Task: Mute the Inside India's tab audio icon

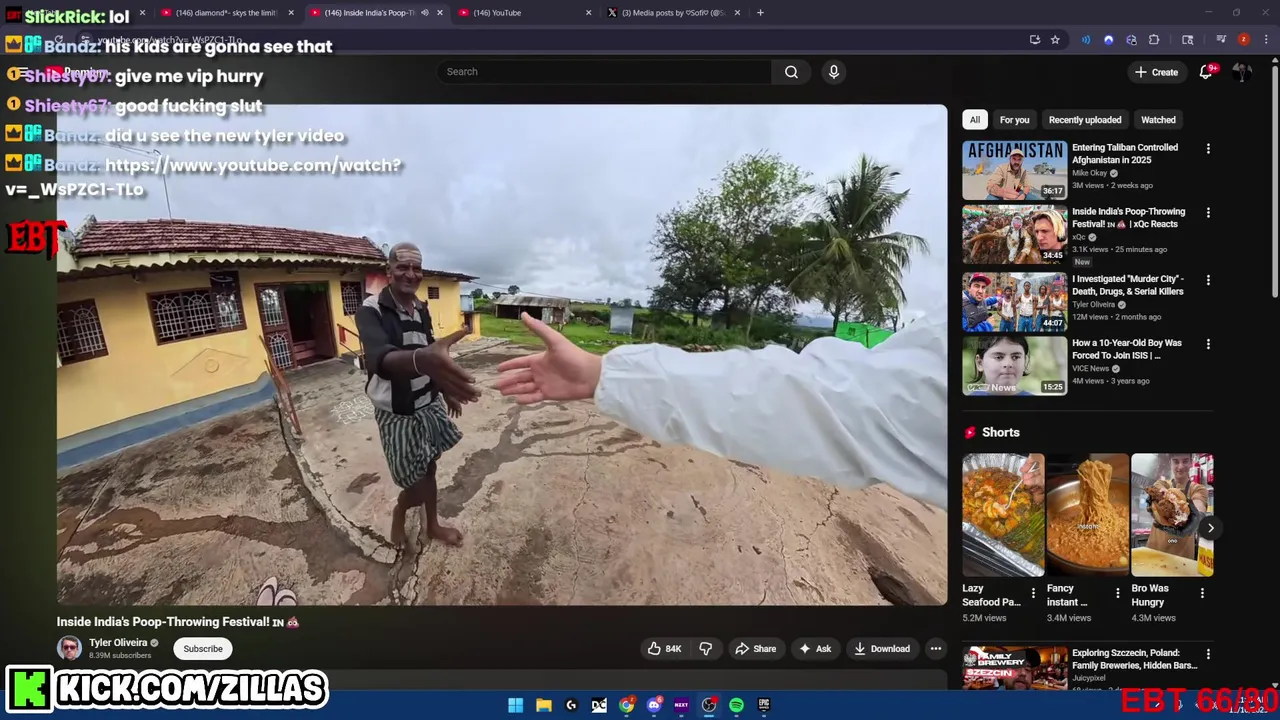Action: pyautogui.click(x=424, y=13)
